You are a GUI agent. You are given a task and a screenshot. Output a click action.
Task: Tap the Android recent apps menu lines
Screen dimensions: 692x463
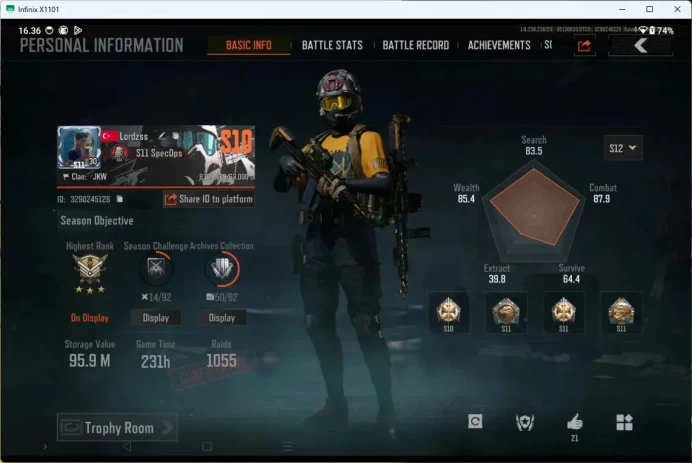point(288,447)
